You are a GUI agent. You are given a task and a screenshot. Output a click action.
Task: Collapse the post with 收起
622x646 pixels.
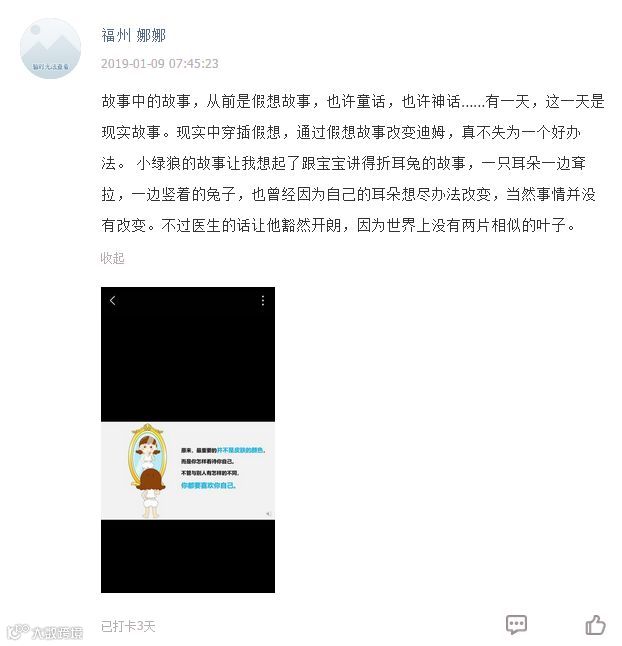(x=112, y=258)
